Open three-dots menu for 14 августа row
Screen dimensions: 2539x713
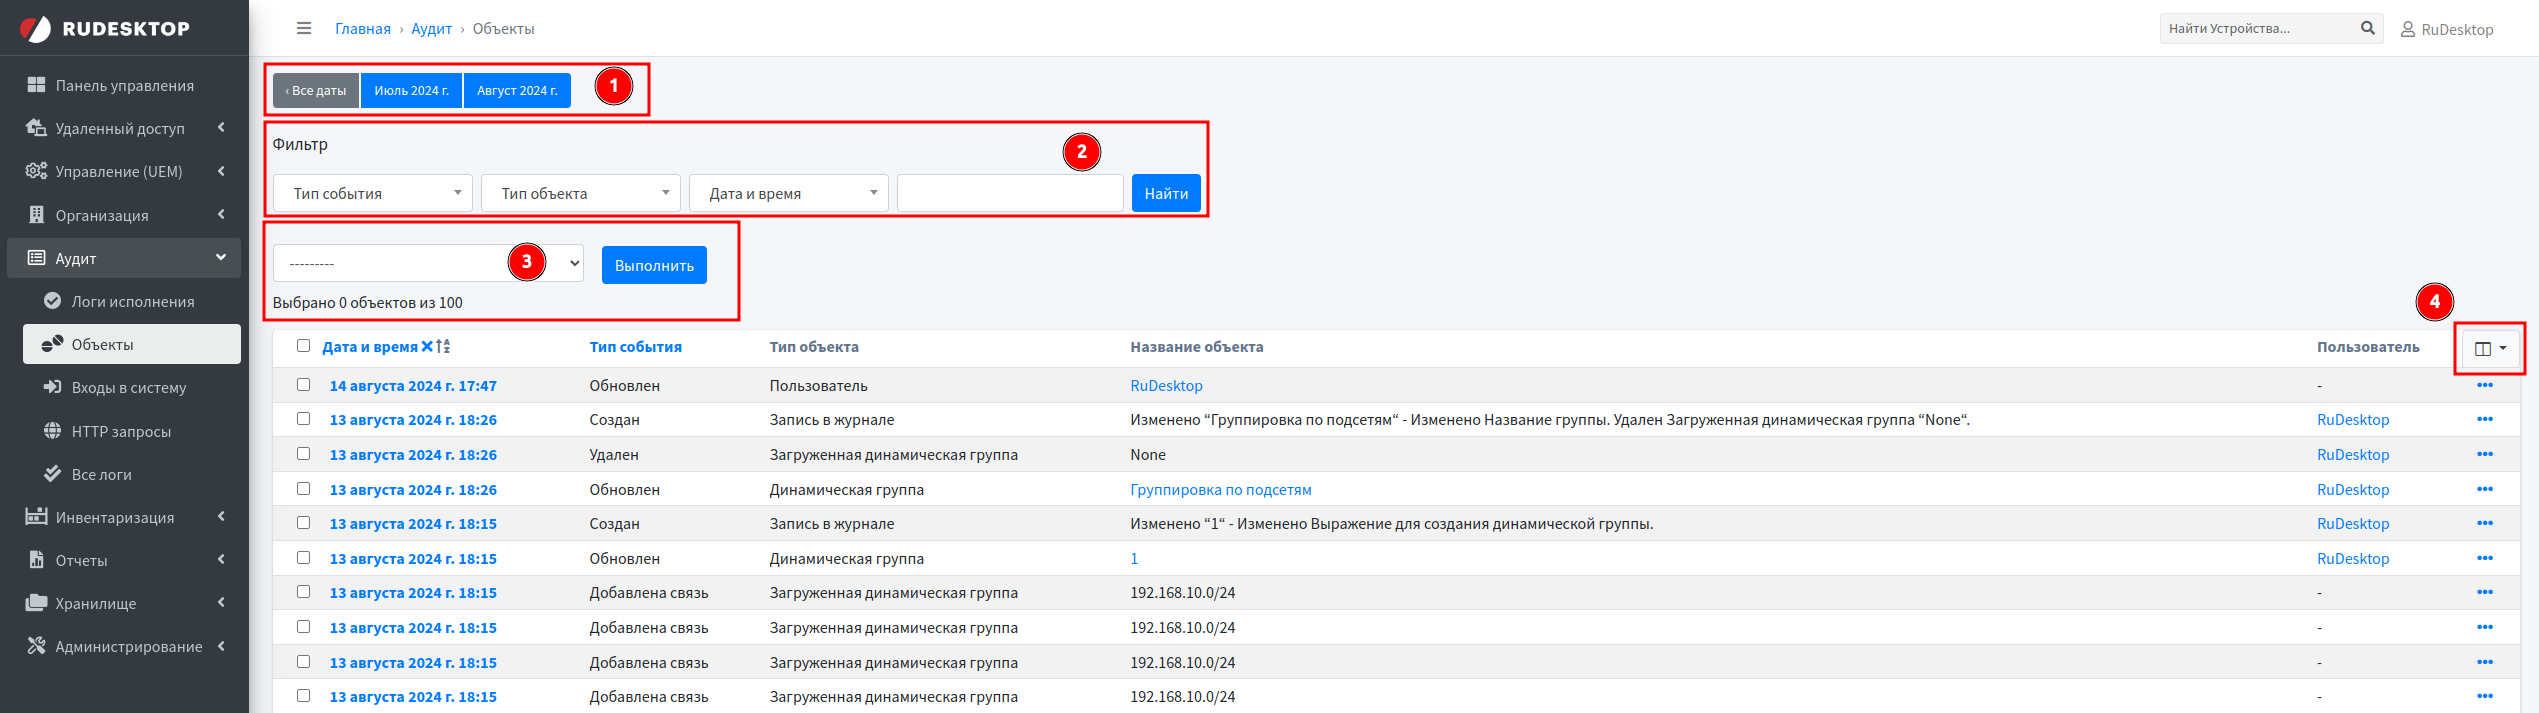coord(2484,386)
